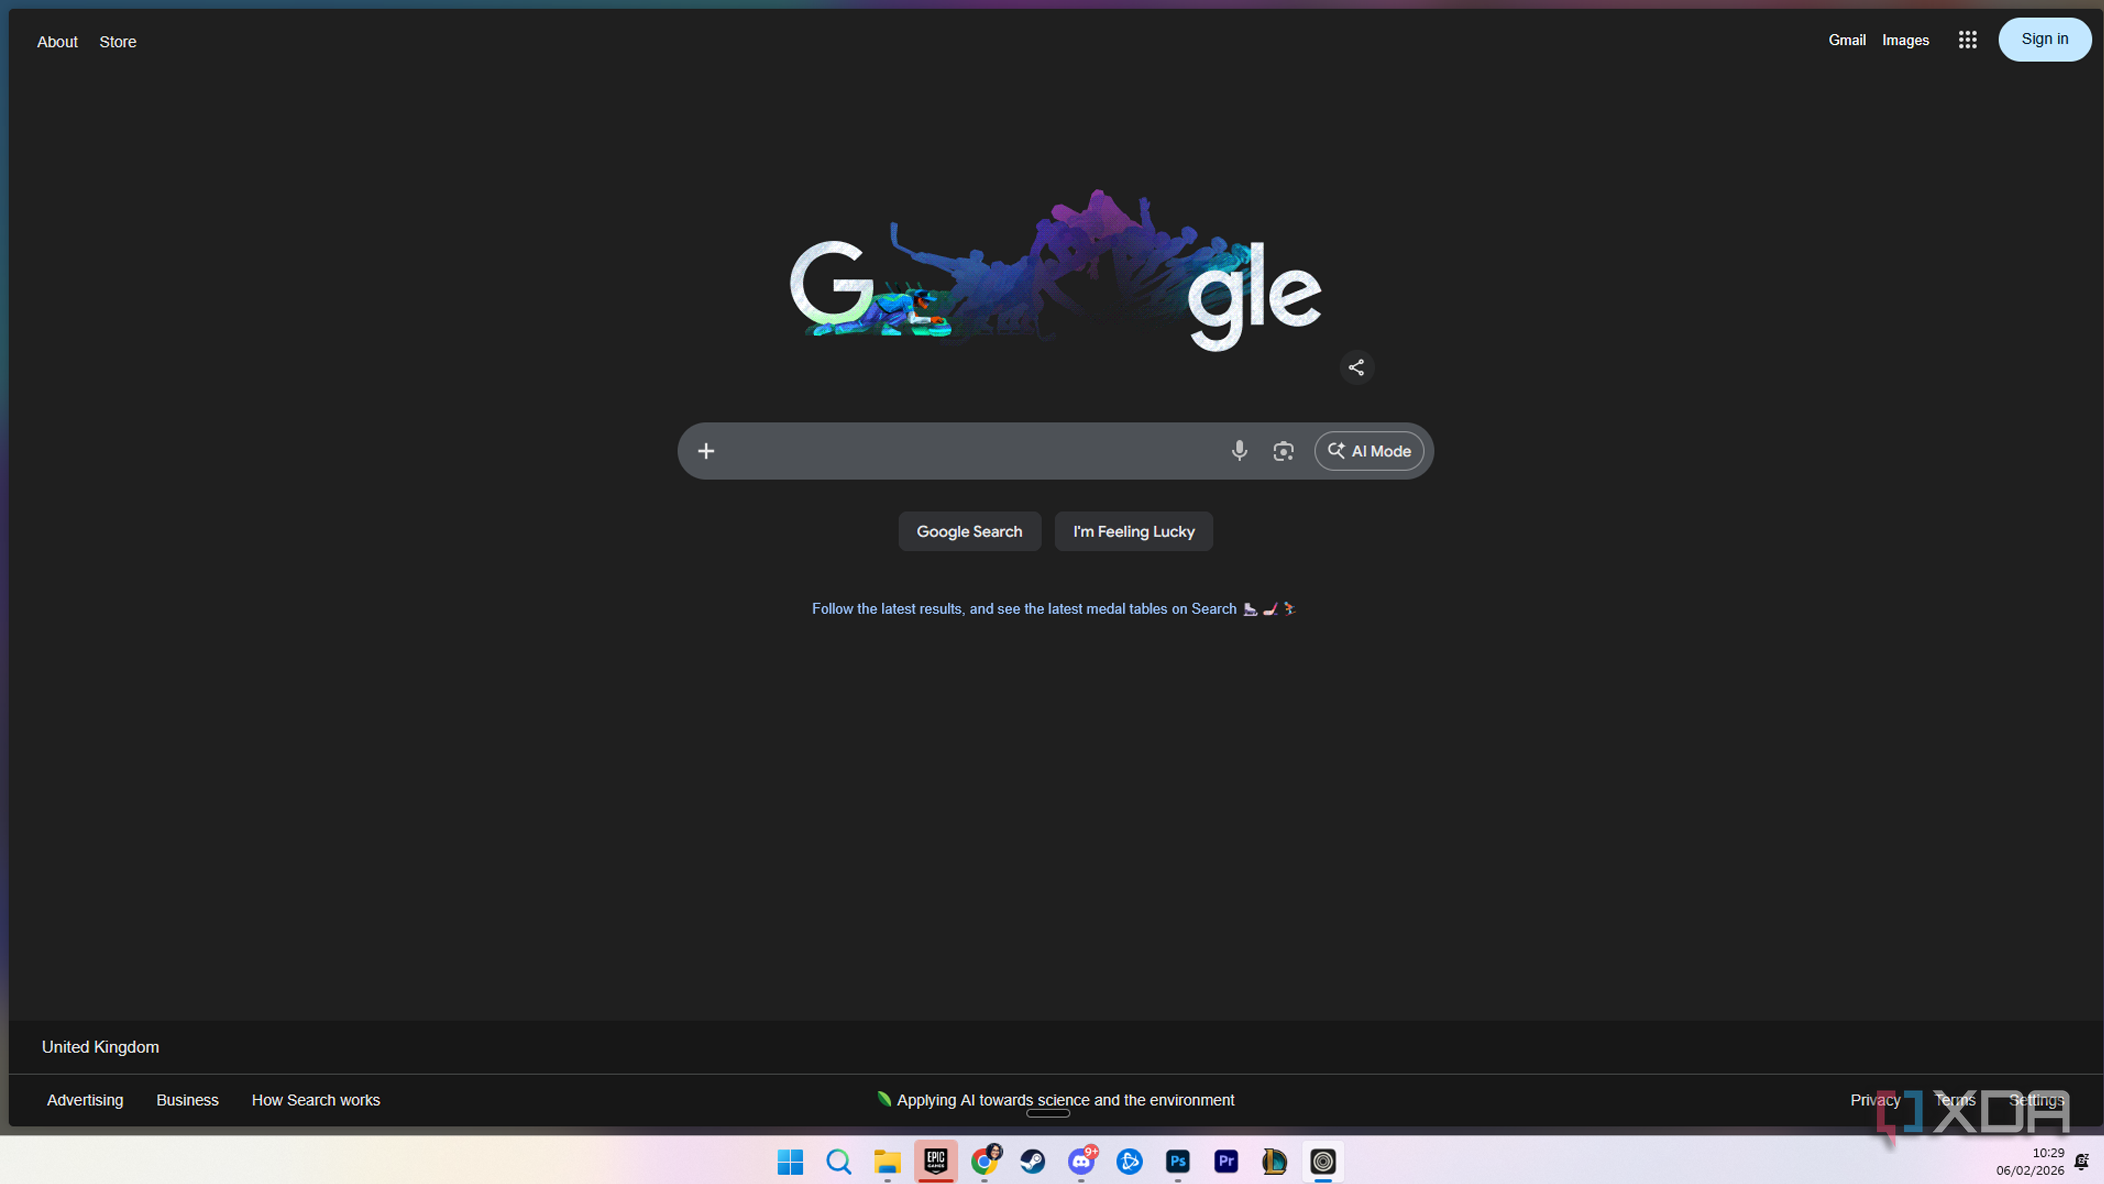Open How Search works link
This screenshot has width=2104, height=1184.
316,1100
